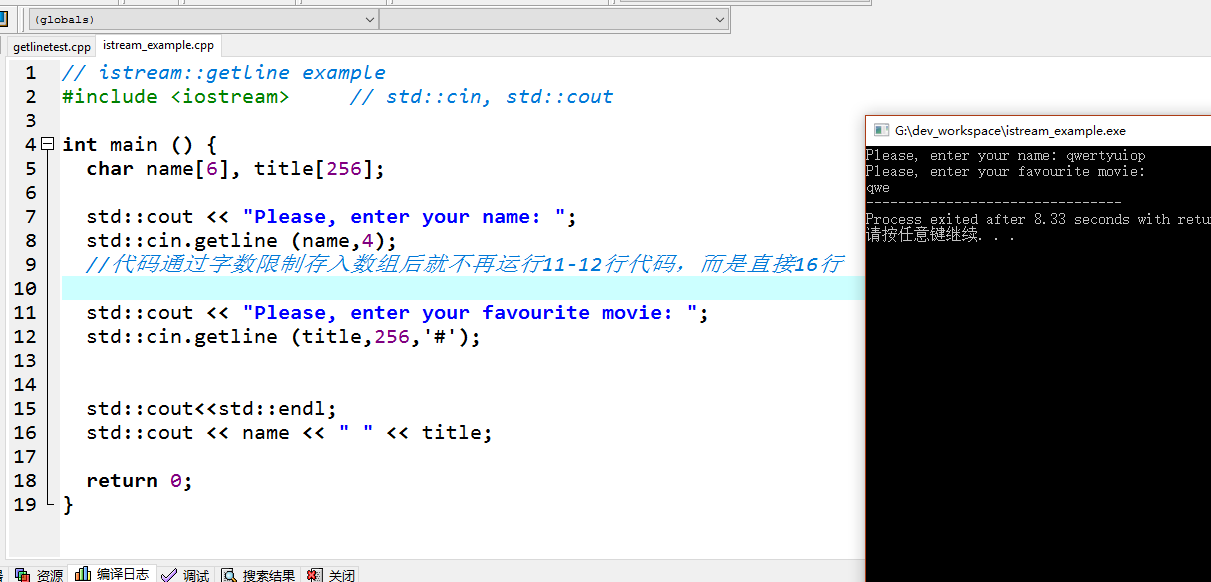
Task: Click the "int main () {" line
Action: click(x=139, y=145)
